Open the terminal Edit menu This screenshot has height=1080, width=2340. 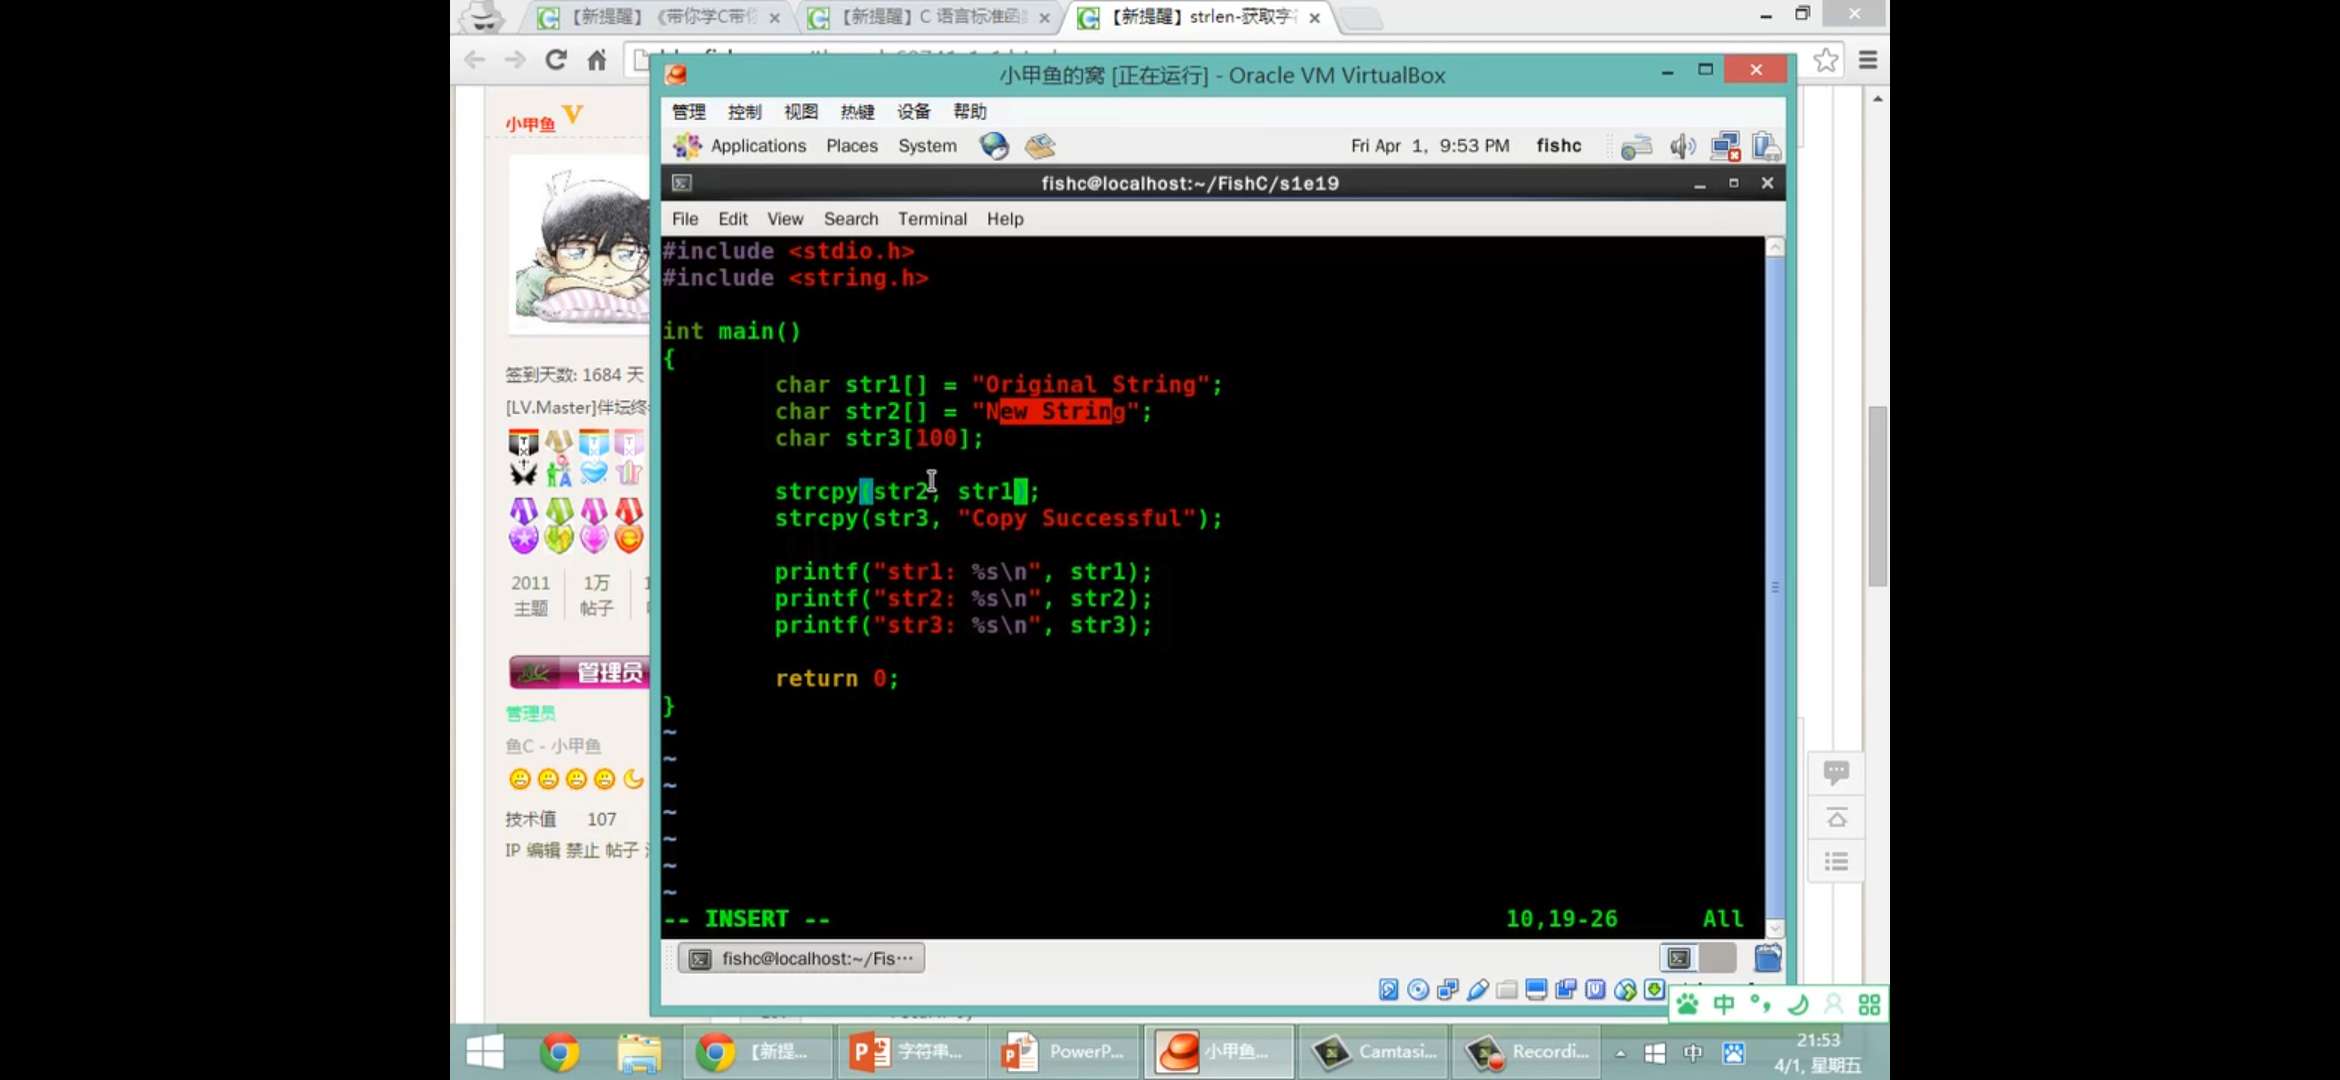click(x=732, y=219)
